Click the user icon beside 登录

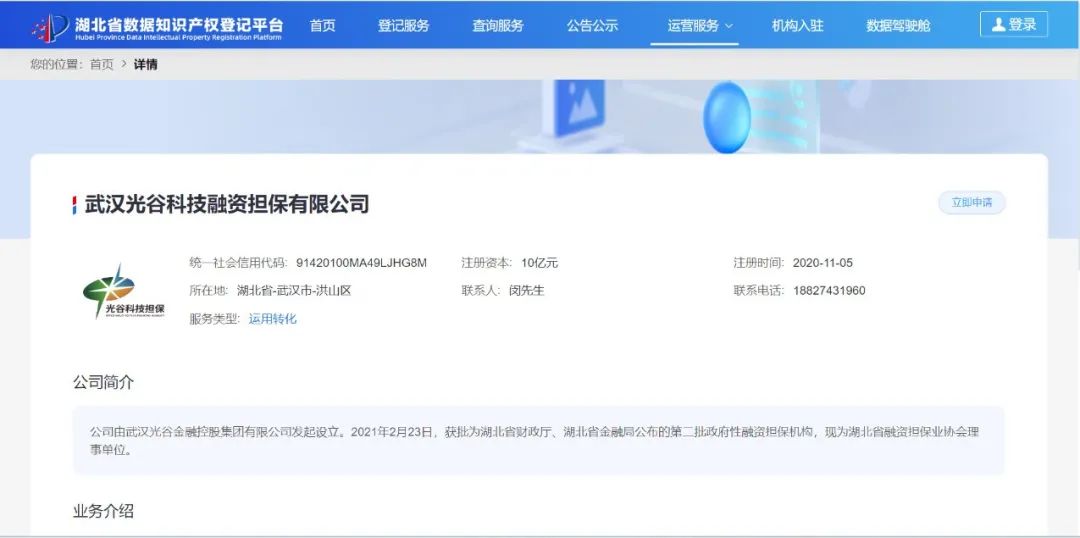(x=998, y=25)
